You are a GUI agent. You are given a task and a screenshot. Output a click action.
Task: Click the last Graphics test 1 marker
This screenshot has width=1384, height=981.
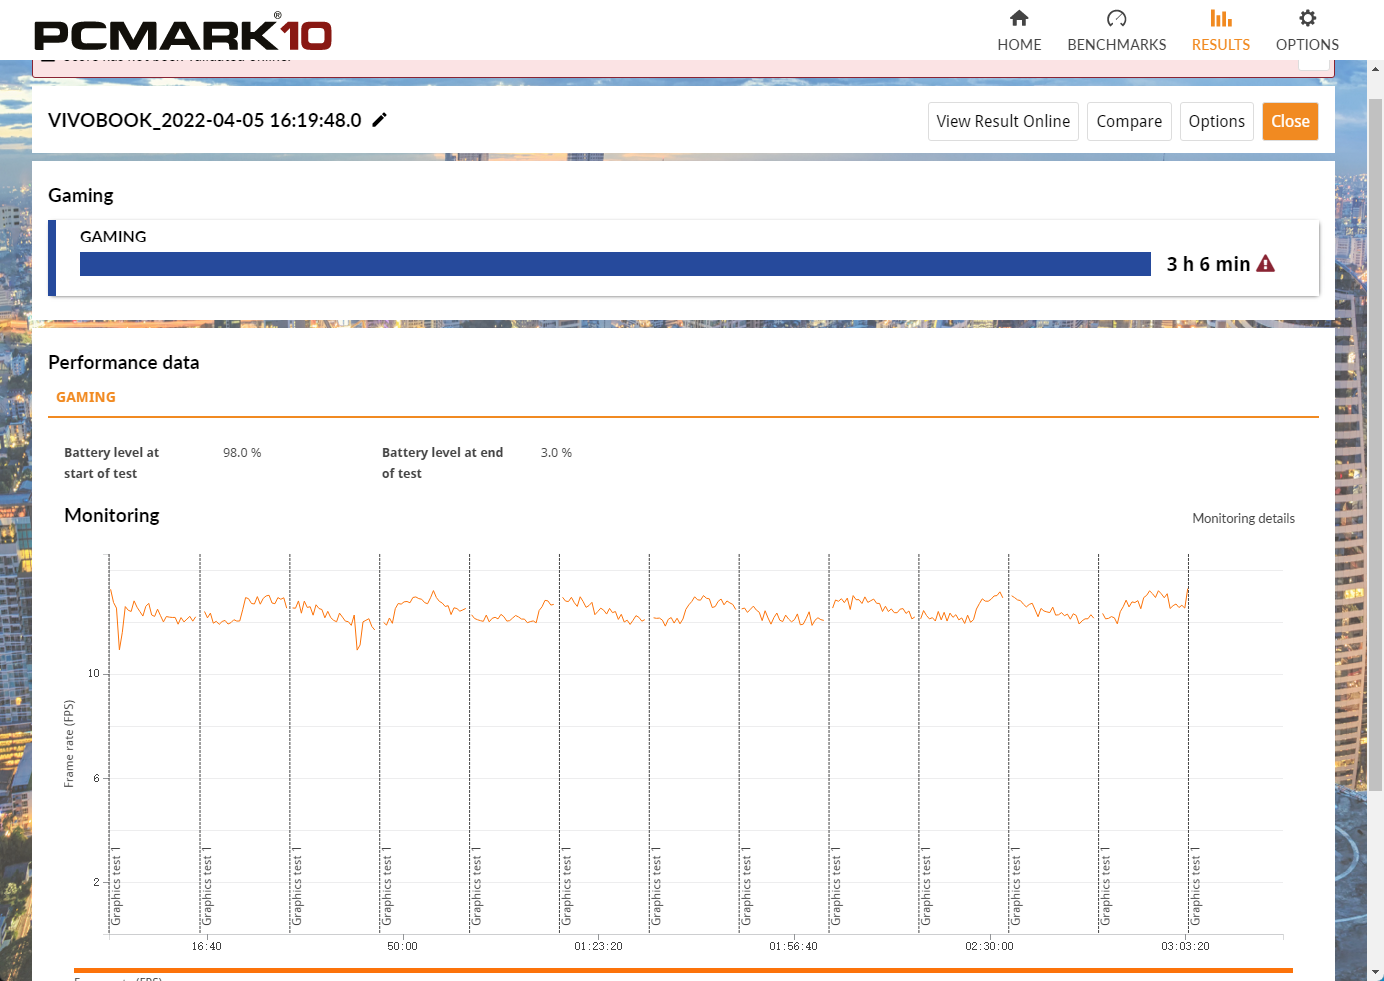coord(1195,889)
